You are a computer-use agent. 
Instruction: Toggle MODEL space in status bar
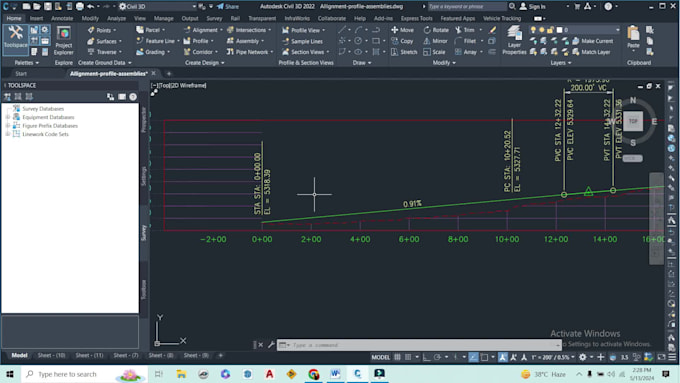coord(380,357)
